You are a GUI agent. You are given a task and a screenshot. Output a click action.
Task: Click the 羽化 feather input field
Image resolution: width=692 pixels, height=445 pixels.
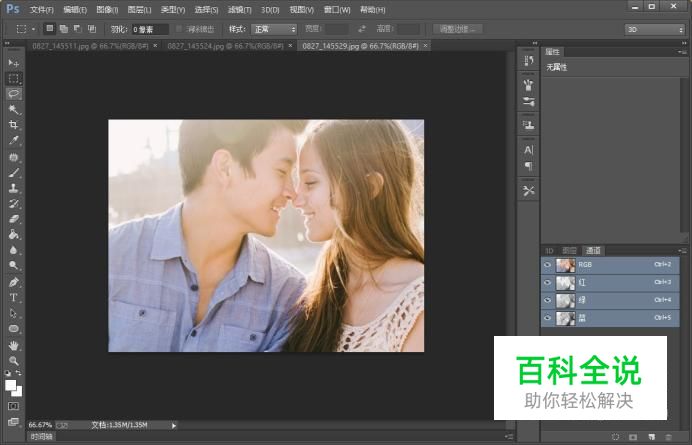coord(150,29)
